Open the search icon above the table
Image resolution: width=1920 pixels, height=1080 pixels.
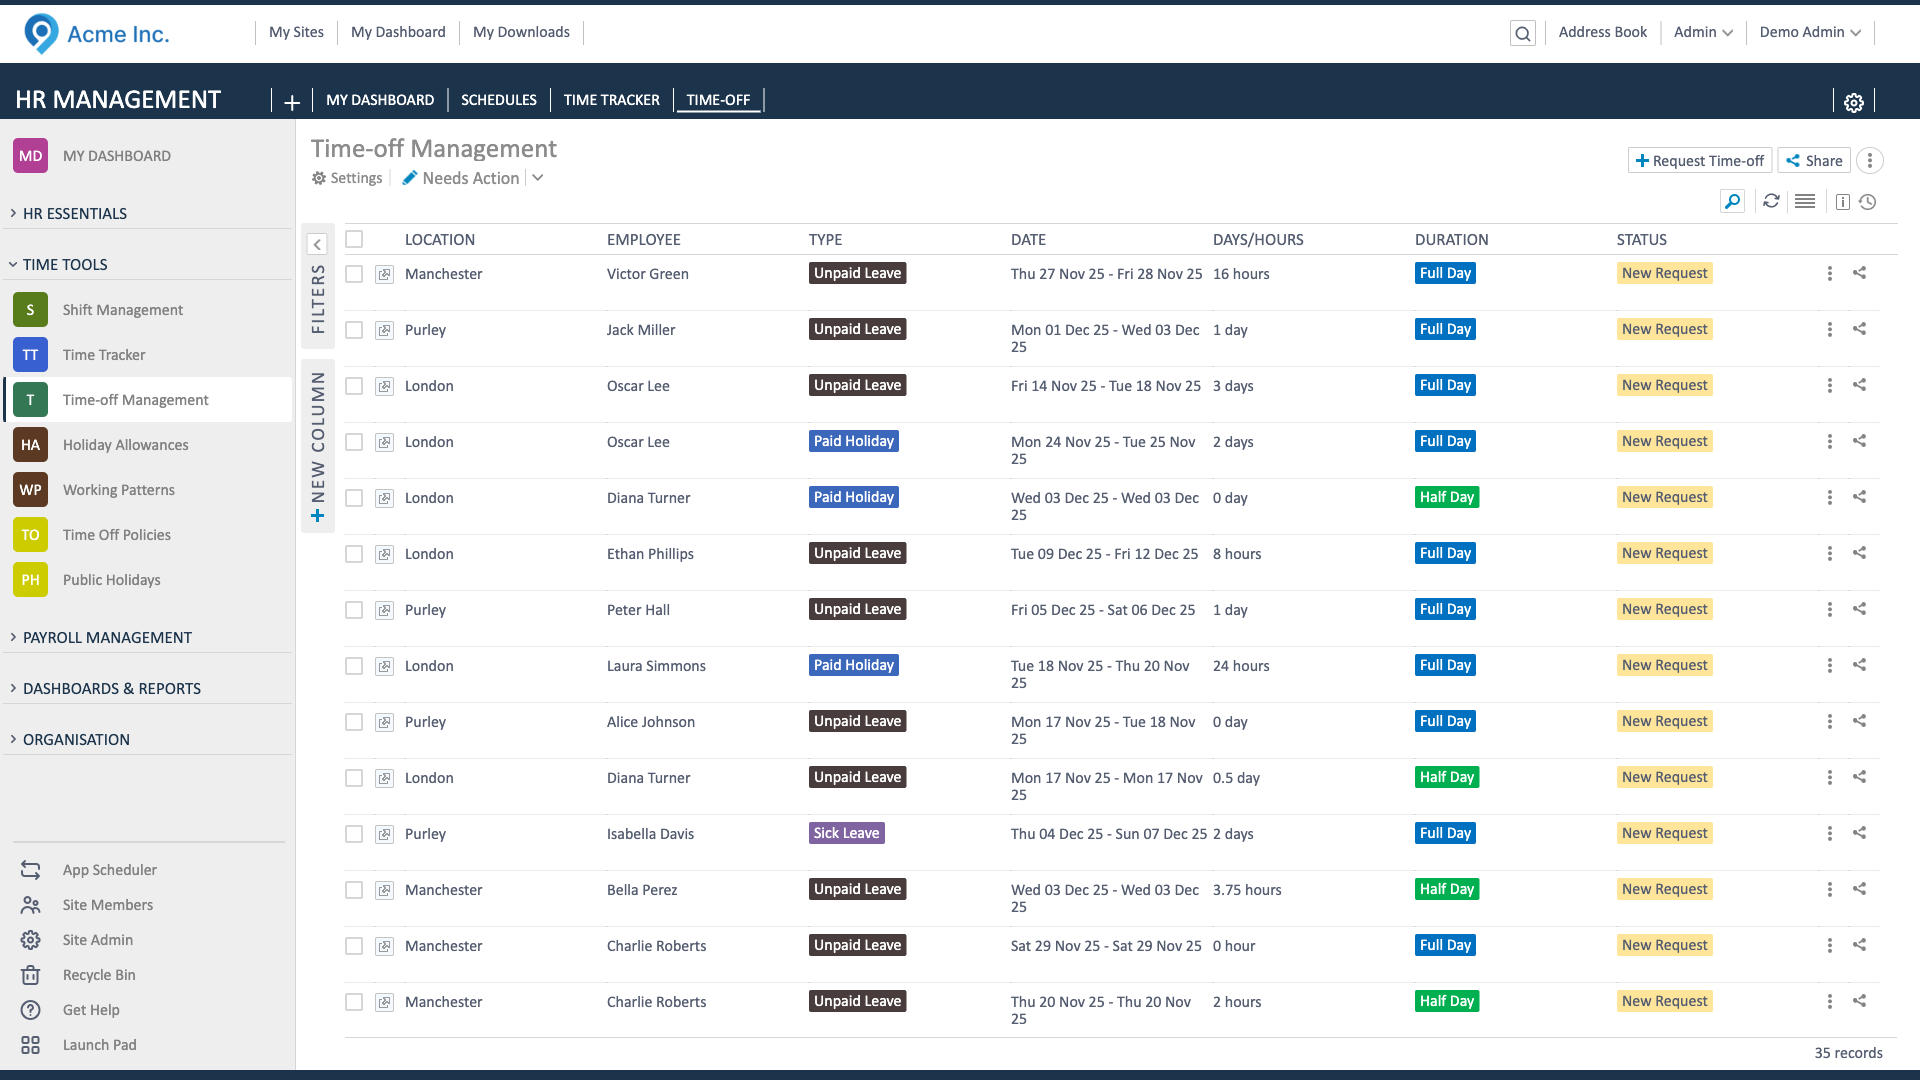(1732, 201)
